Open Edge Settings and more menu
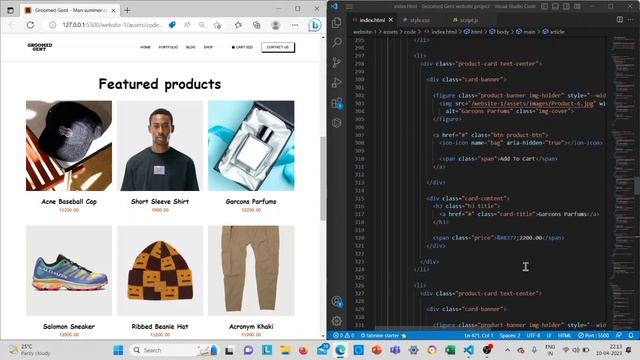 295,25
